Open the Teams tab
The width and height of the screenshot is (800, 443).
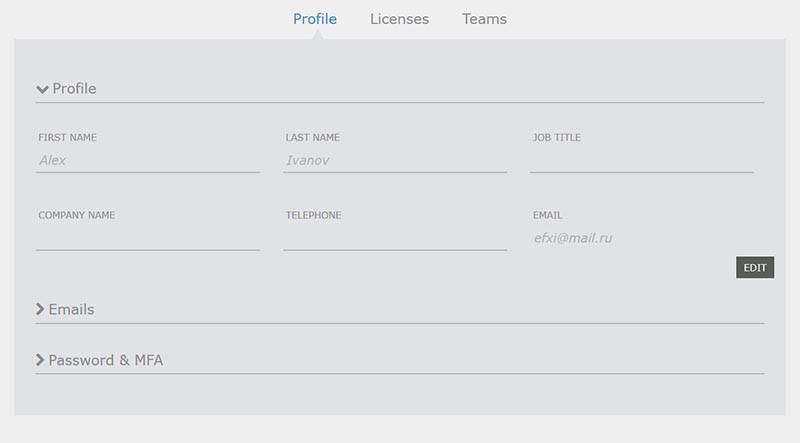[x=484, y=19]
